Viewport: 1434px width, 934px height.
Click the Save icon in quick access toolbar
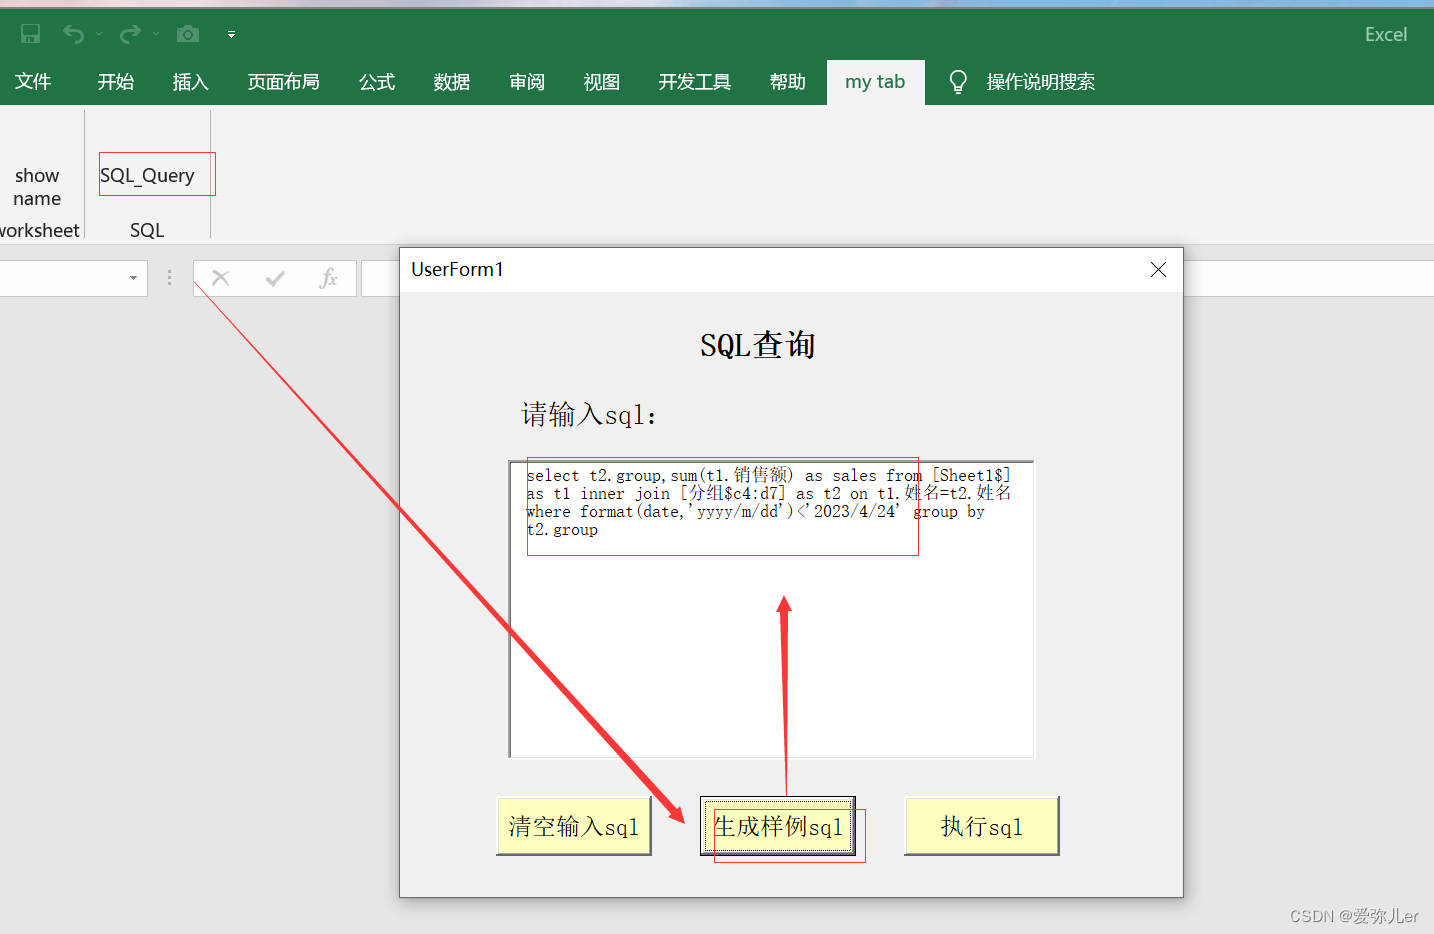pyautogui.click(x=31, y=34)
